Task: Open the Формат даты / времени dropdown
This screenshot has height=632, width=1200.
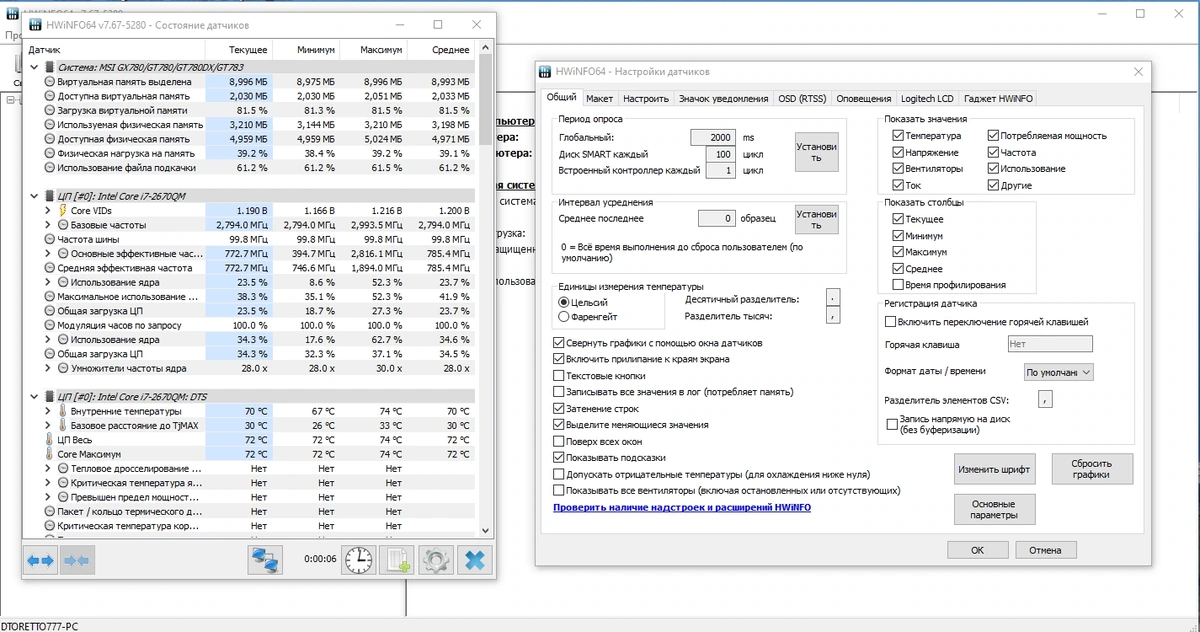Action: pyautogui.click(x=1059, y=372)
